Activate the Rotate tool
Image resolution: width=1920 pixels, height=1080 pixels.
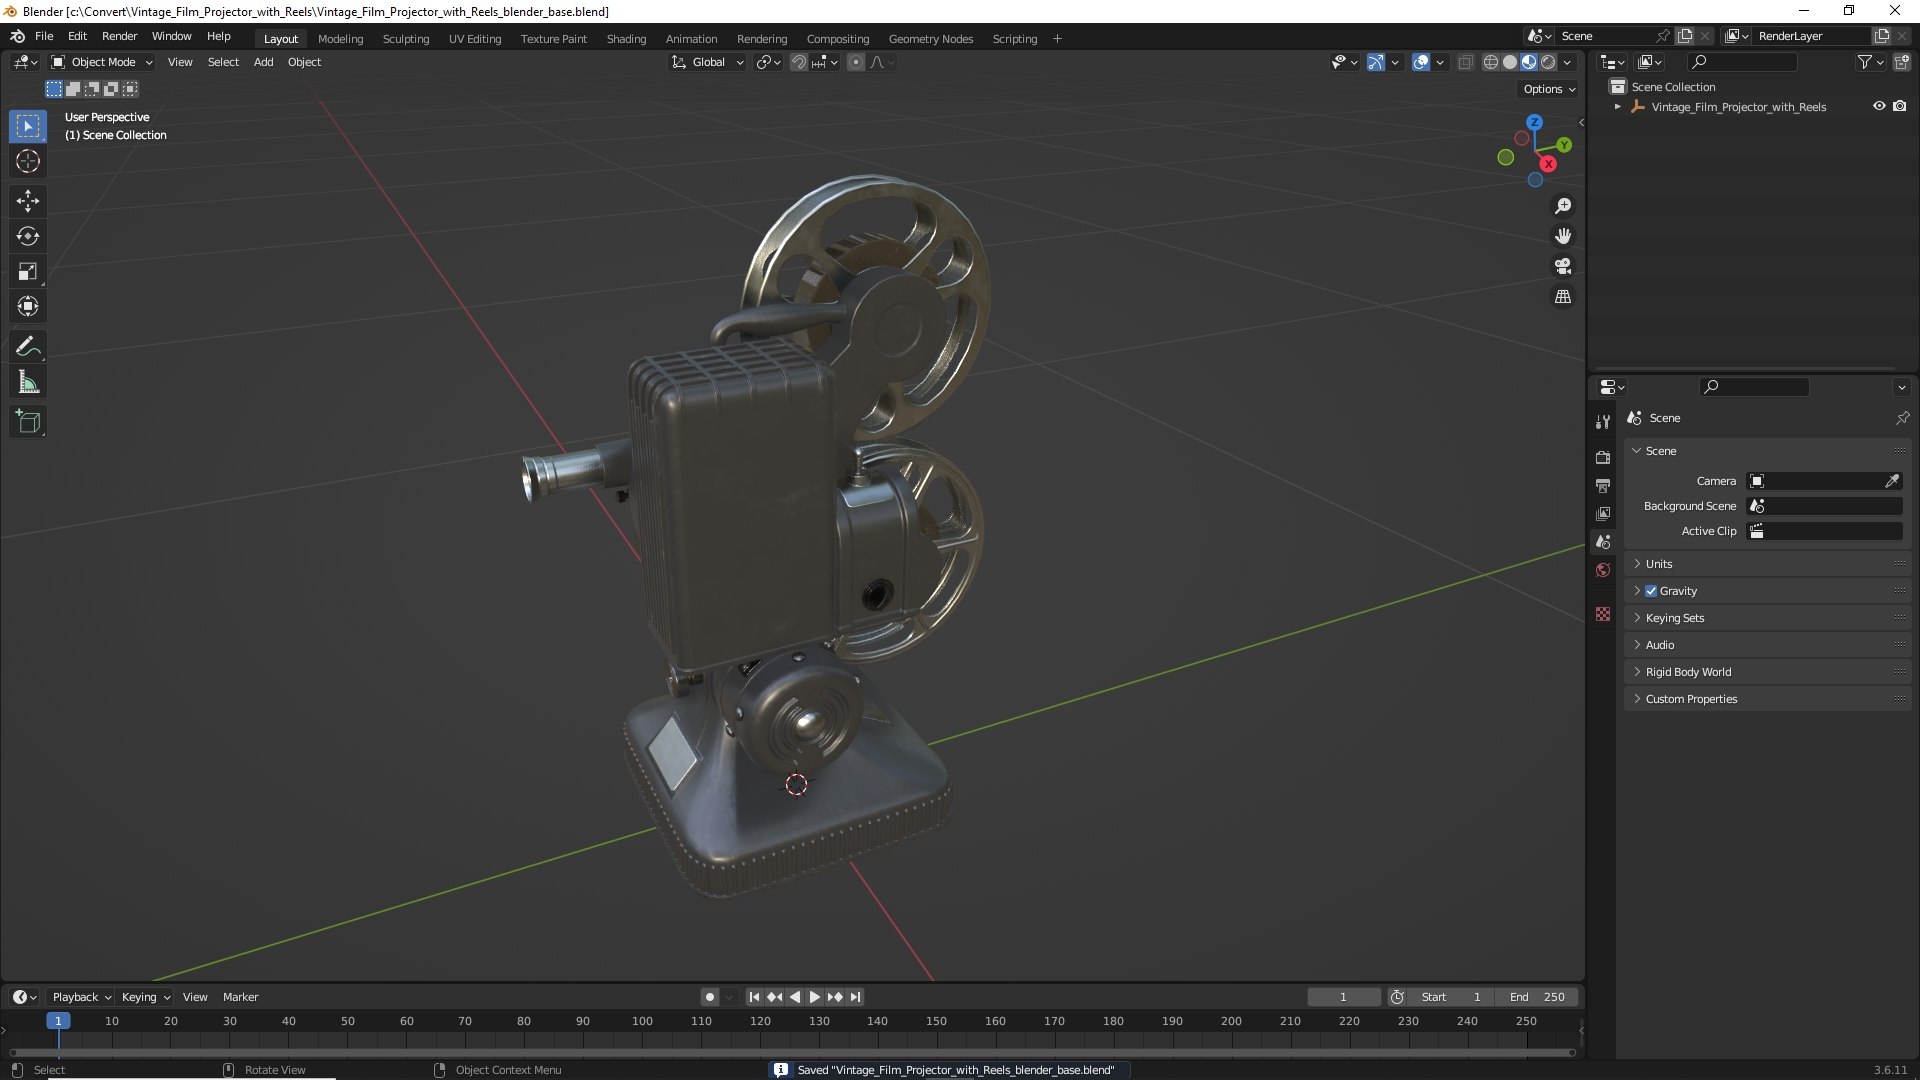[x=28, y=236]
